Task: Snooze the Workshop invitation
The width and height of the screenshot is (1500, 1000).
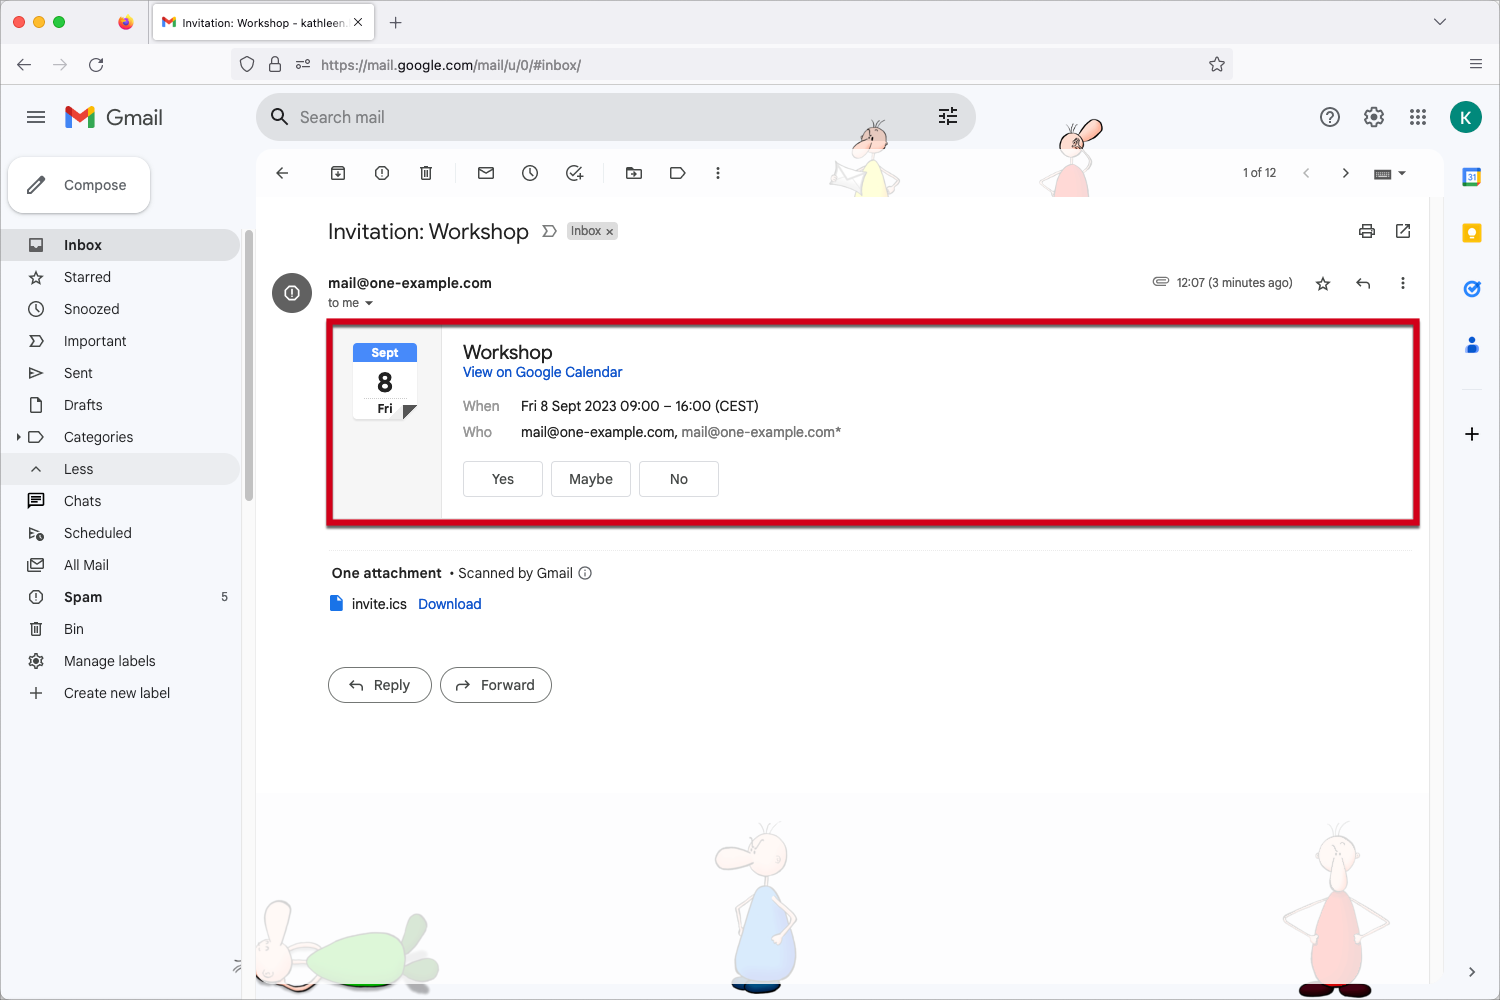Action: pyautogui.click(x=529, y=172)
